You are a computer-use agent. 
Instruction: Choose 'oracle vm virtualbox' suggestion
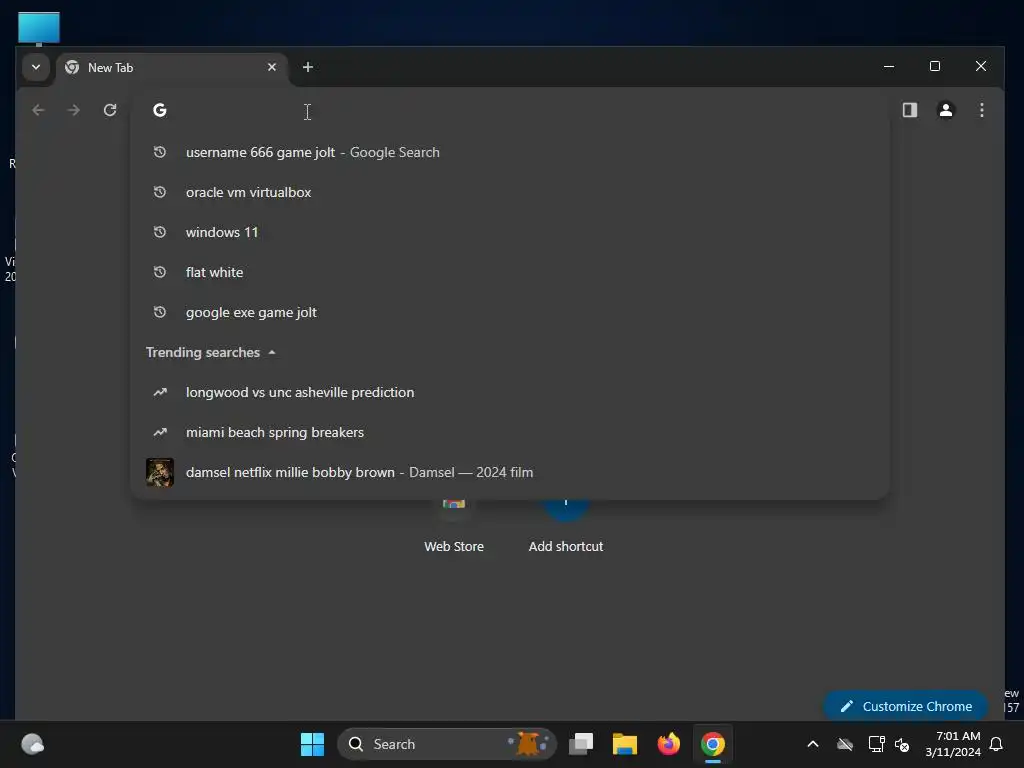click(x=509, y=192)
